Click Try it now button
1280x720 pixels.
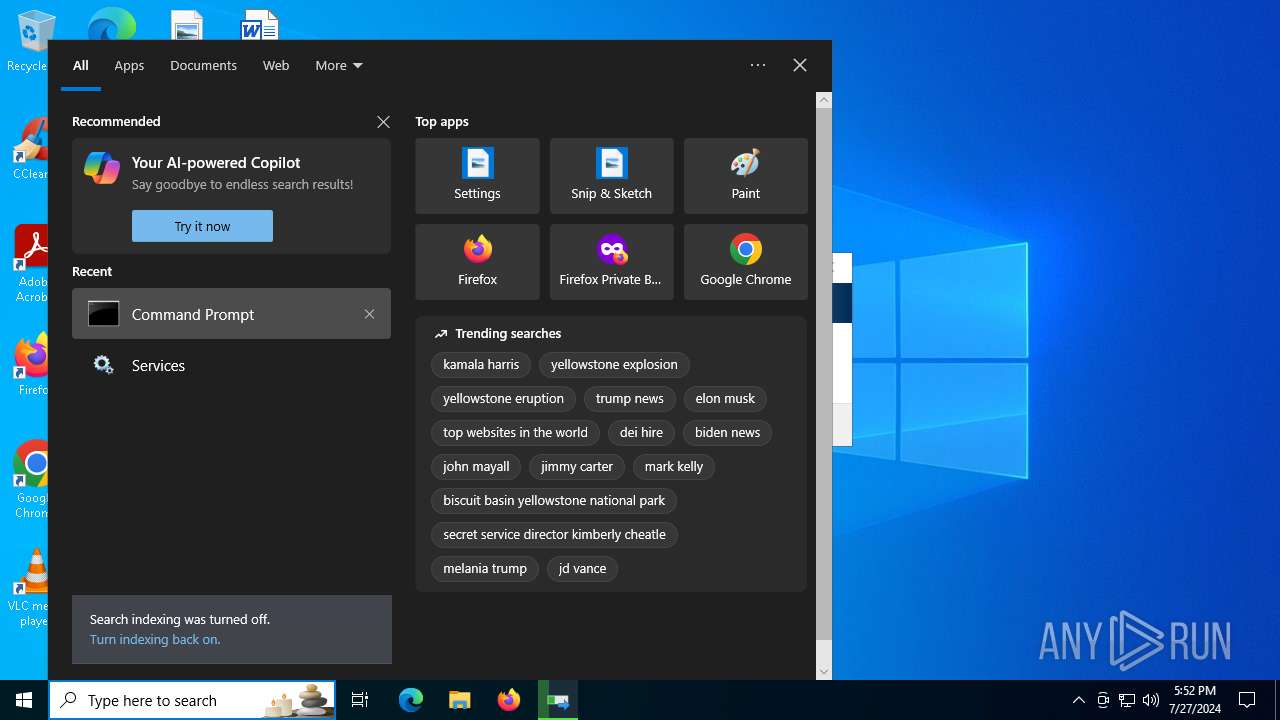(x=202, y=226)
